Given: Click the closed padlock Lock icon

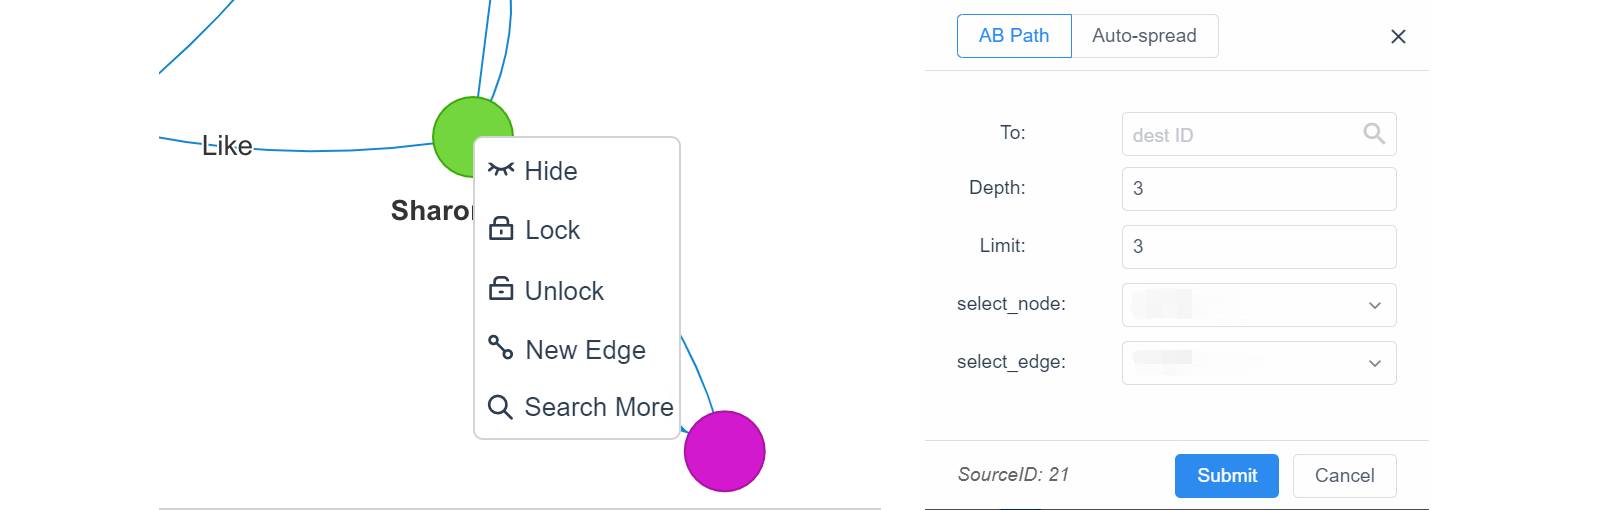Looking at the screenshot, I should click(x=501, y=229).
